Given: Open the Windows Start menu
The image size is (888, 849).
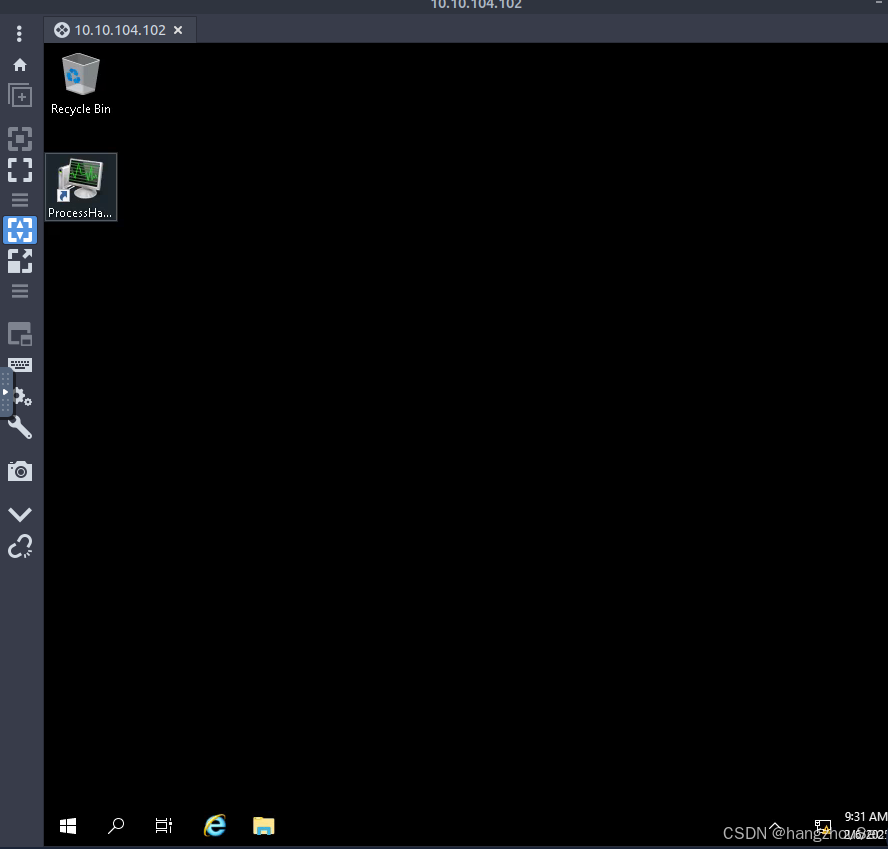Looking at the screenshot, I should point(67,826).
